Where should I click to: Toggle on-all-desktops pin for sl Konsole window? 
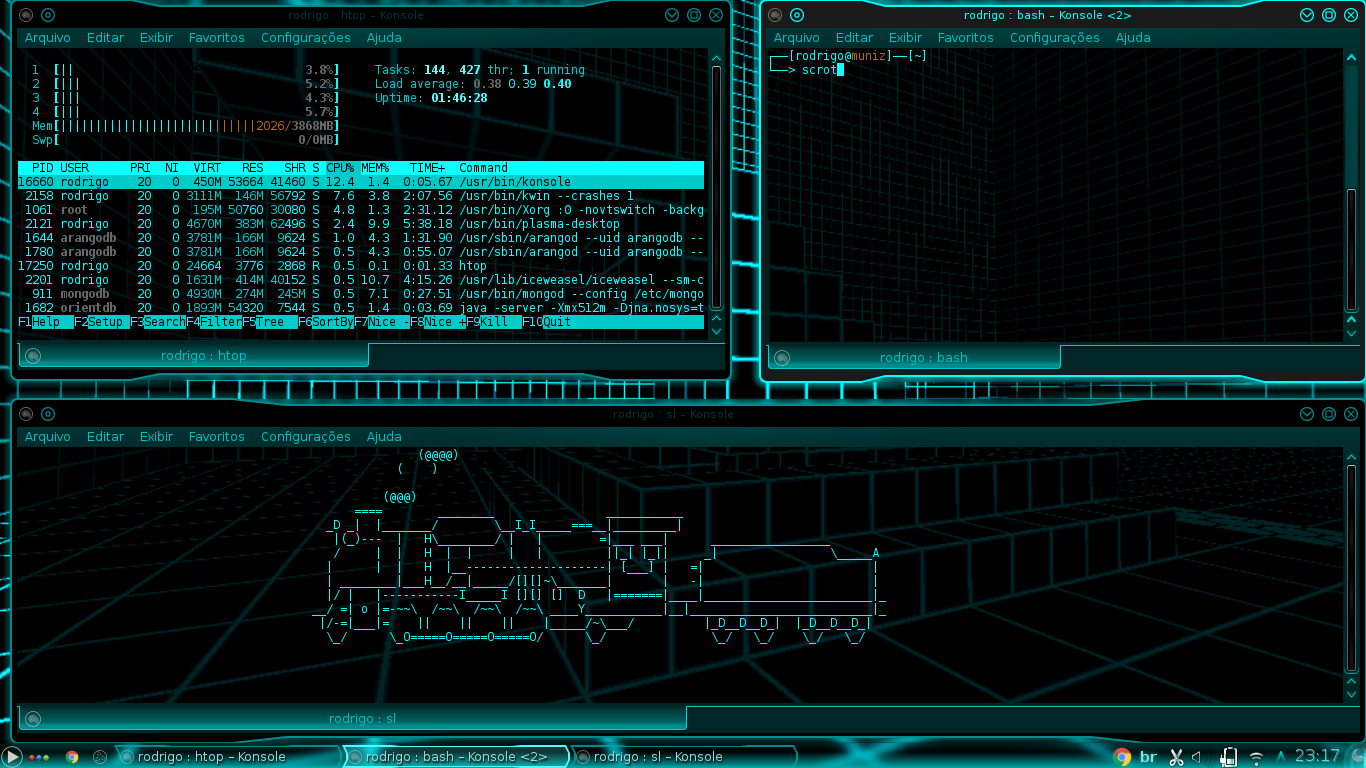[48, 414]
